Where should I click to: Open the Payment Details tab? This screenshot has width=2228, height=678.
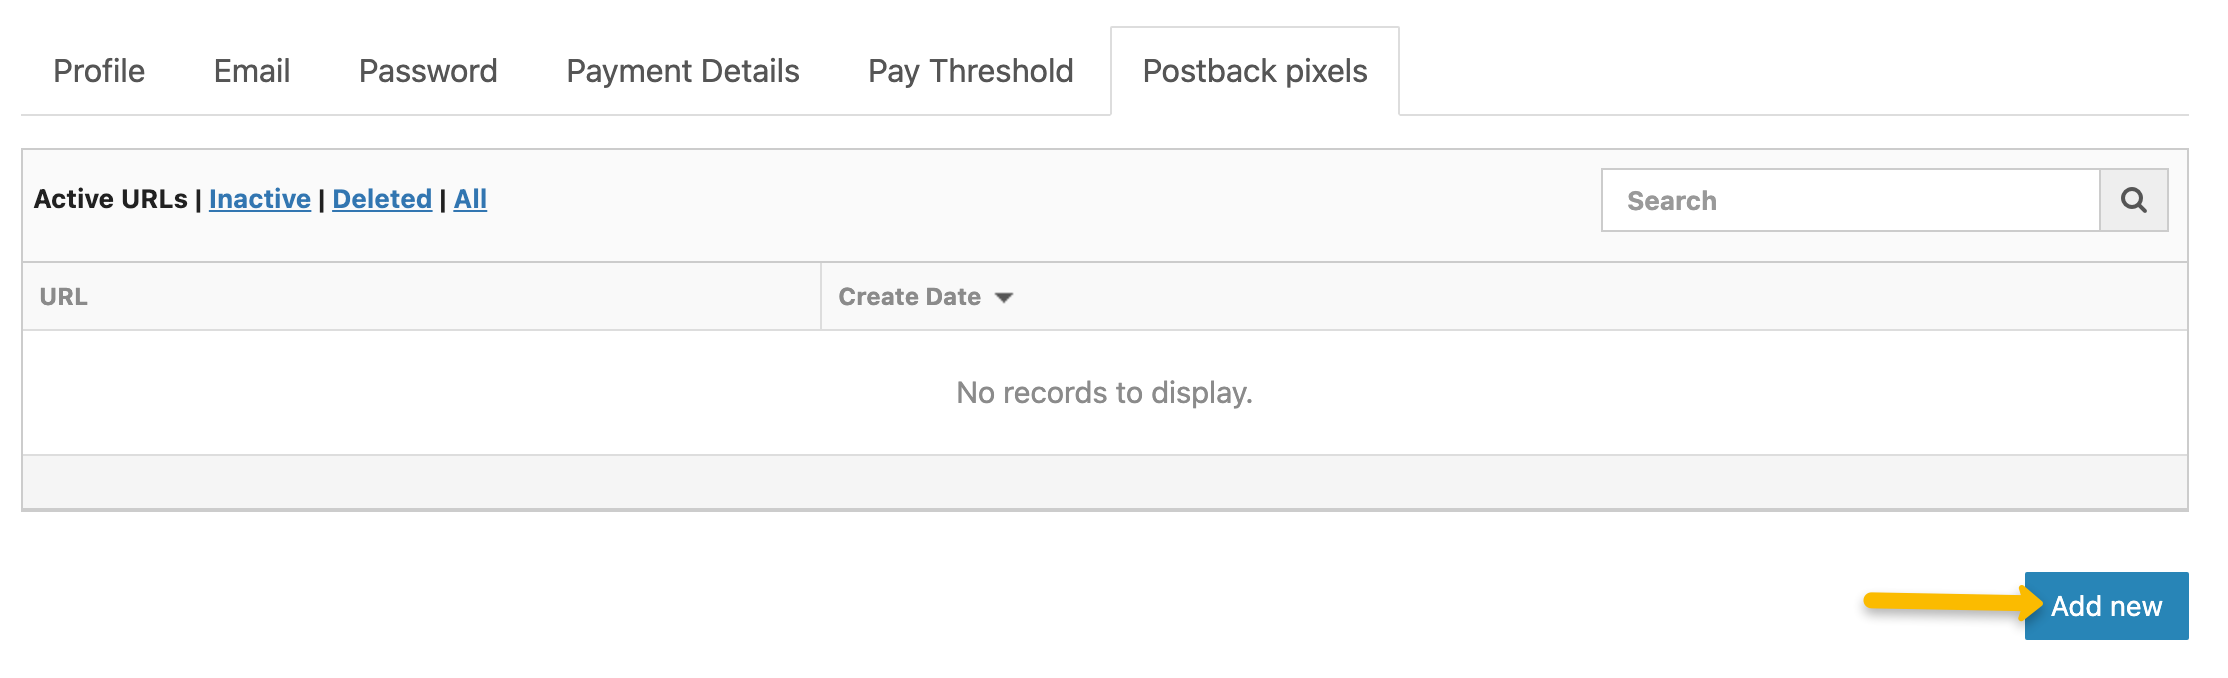683,71
